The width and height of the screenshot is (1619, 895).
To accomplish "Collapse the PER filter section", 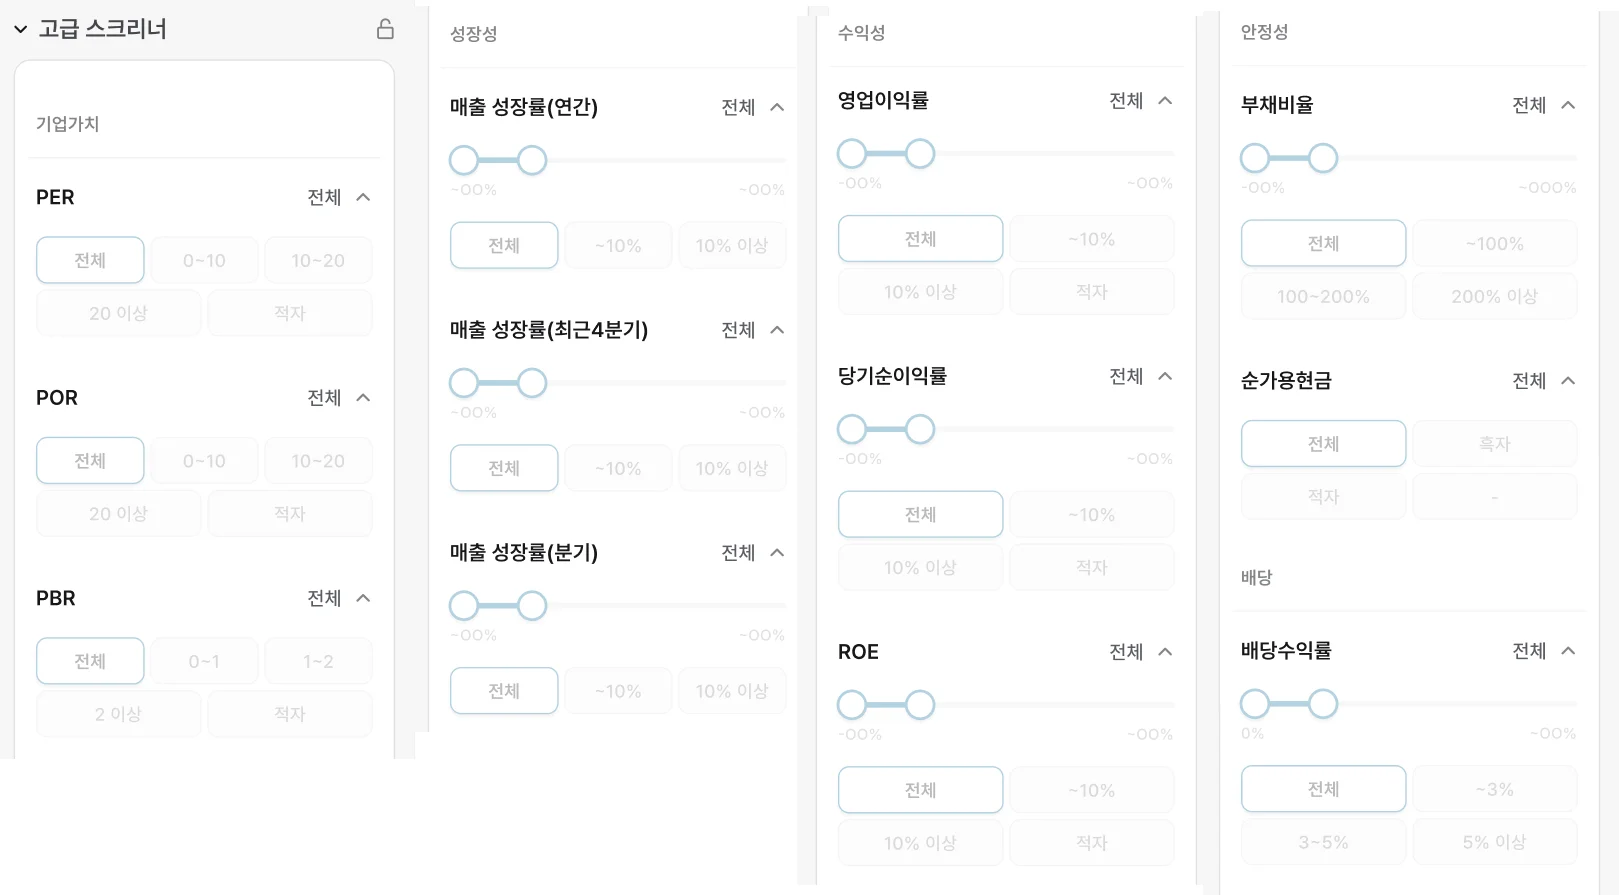I will coord(363,197).
